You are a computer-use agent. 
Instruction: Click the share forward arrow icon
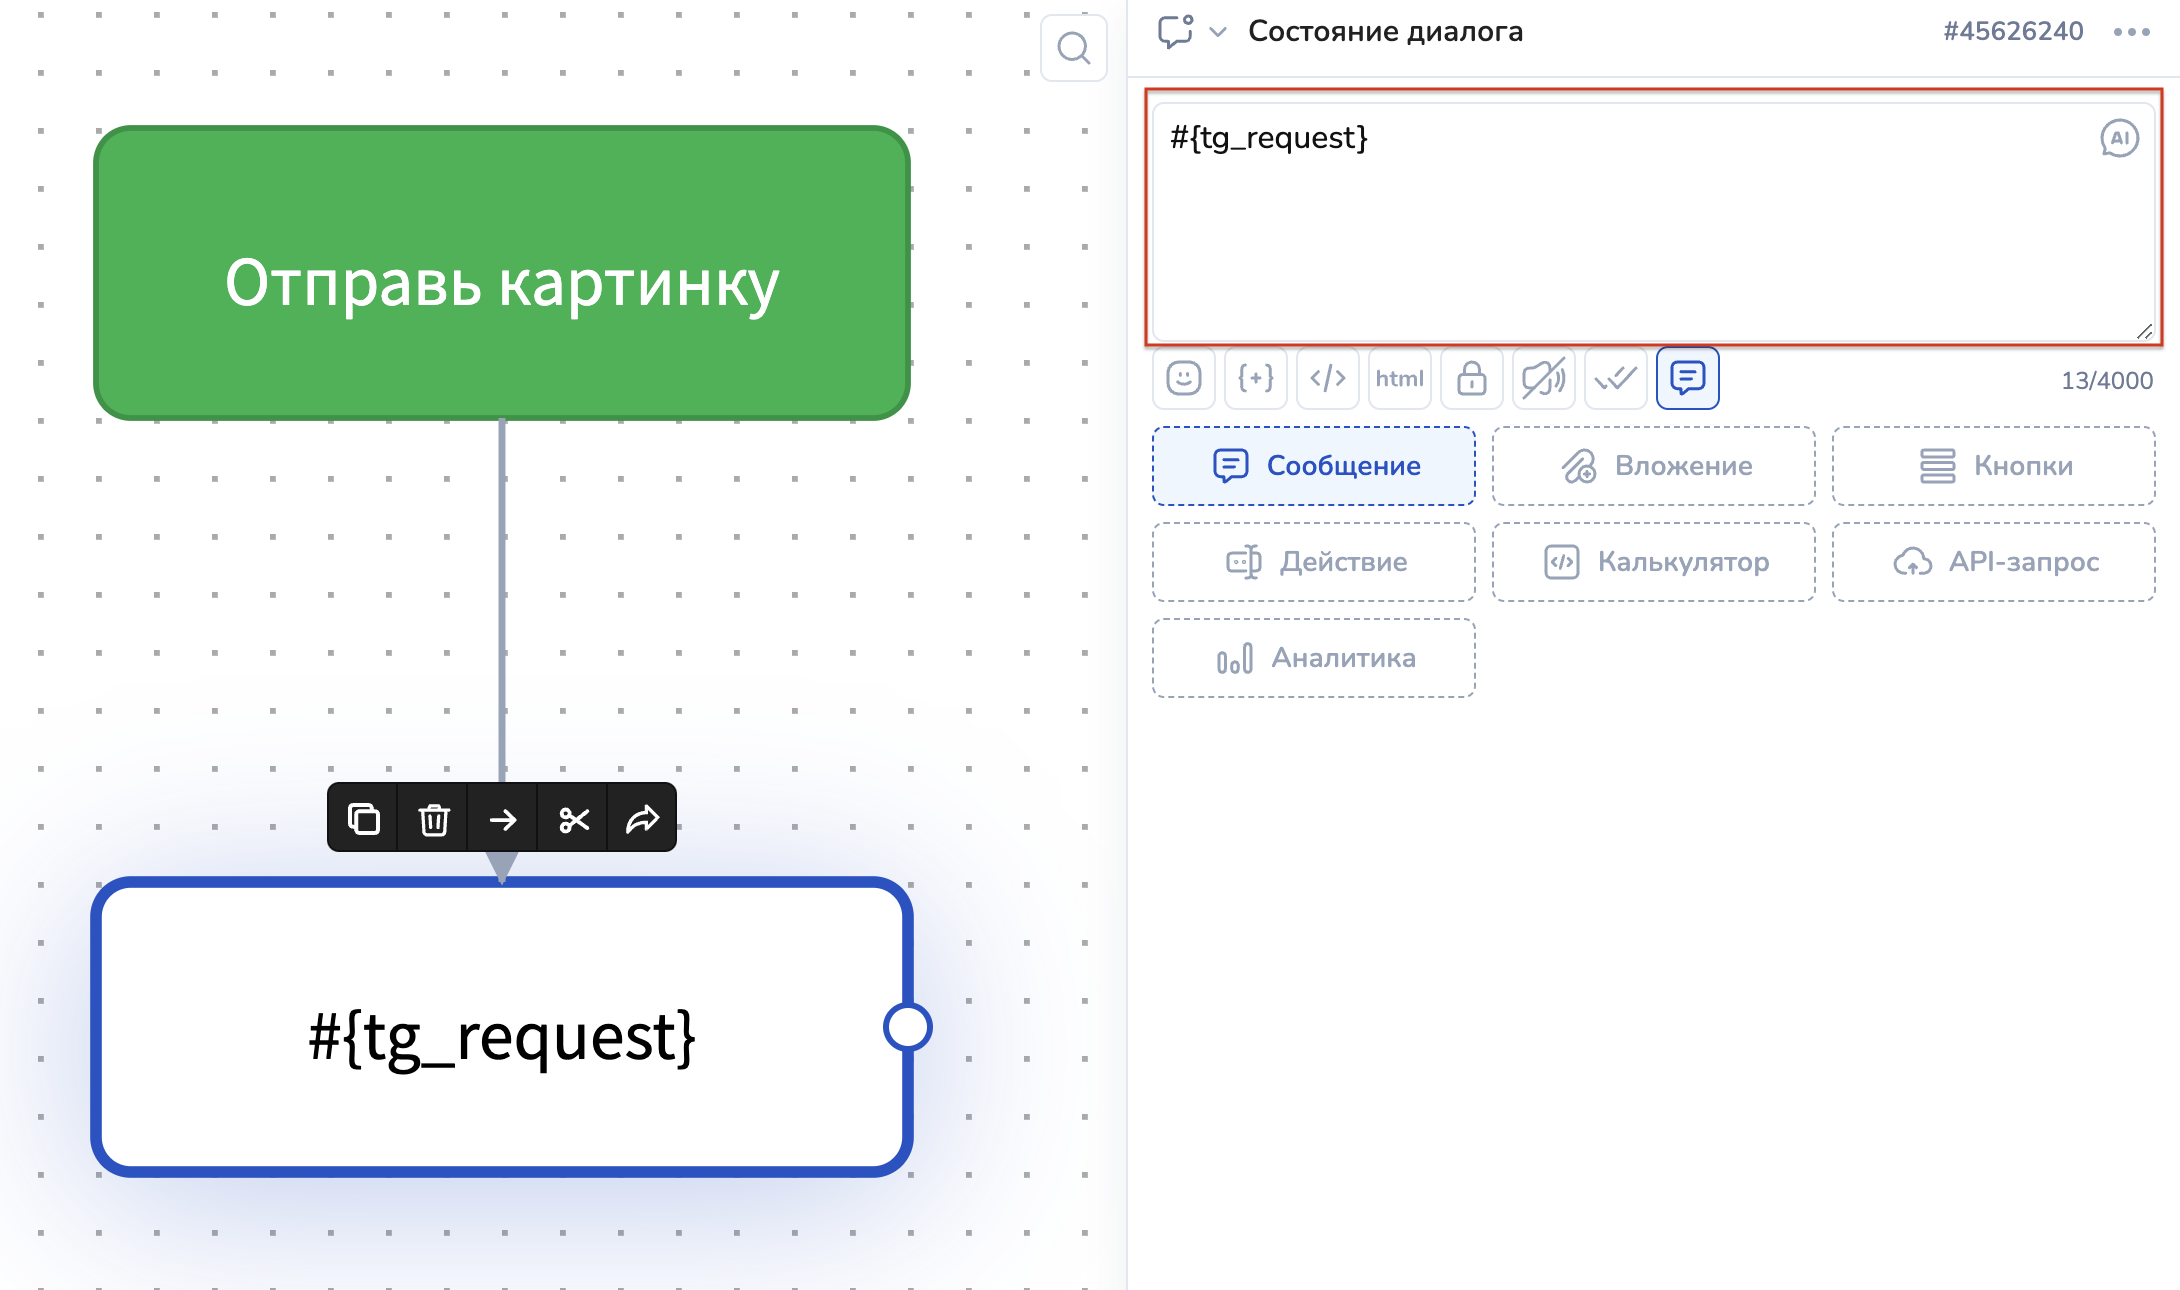click(642, 819)
